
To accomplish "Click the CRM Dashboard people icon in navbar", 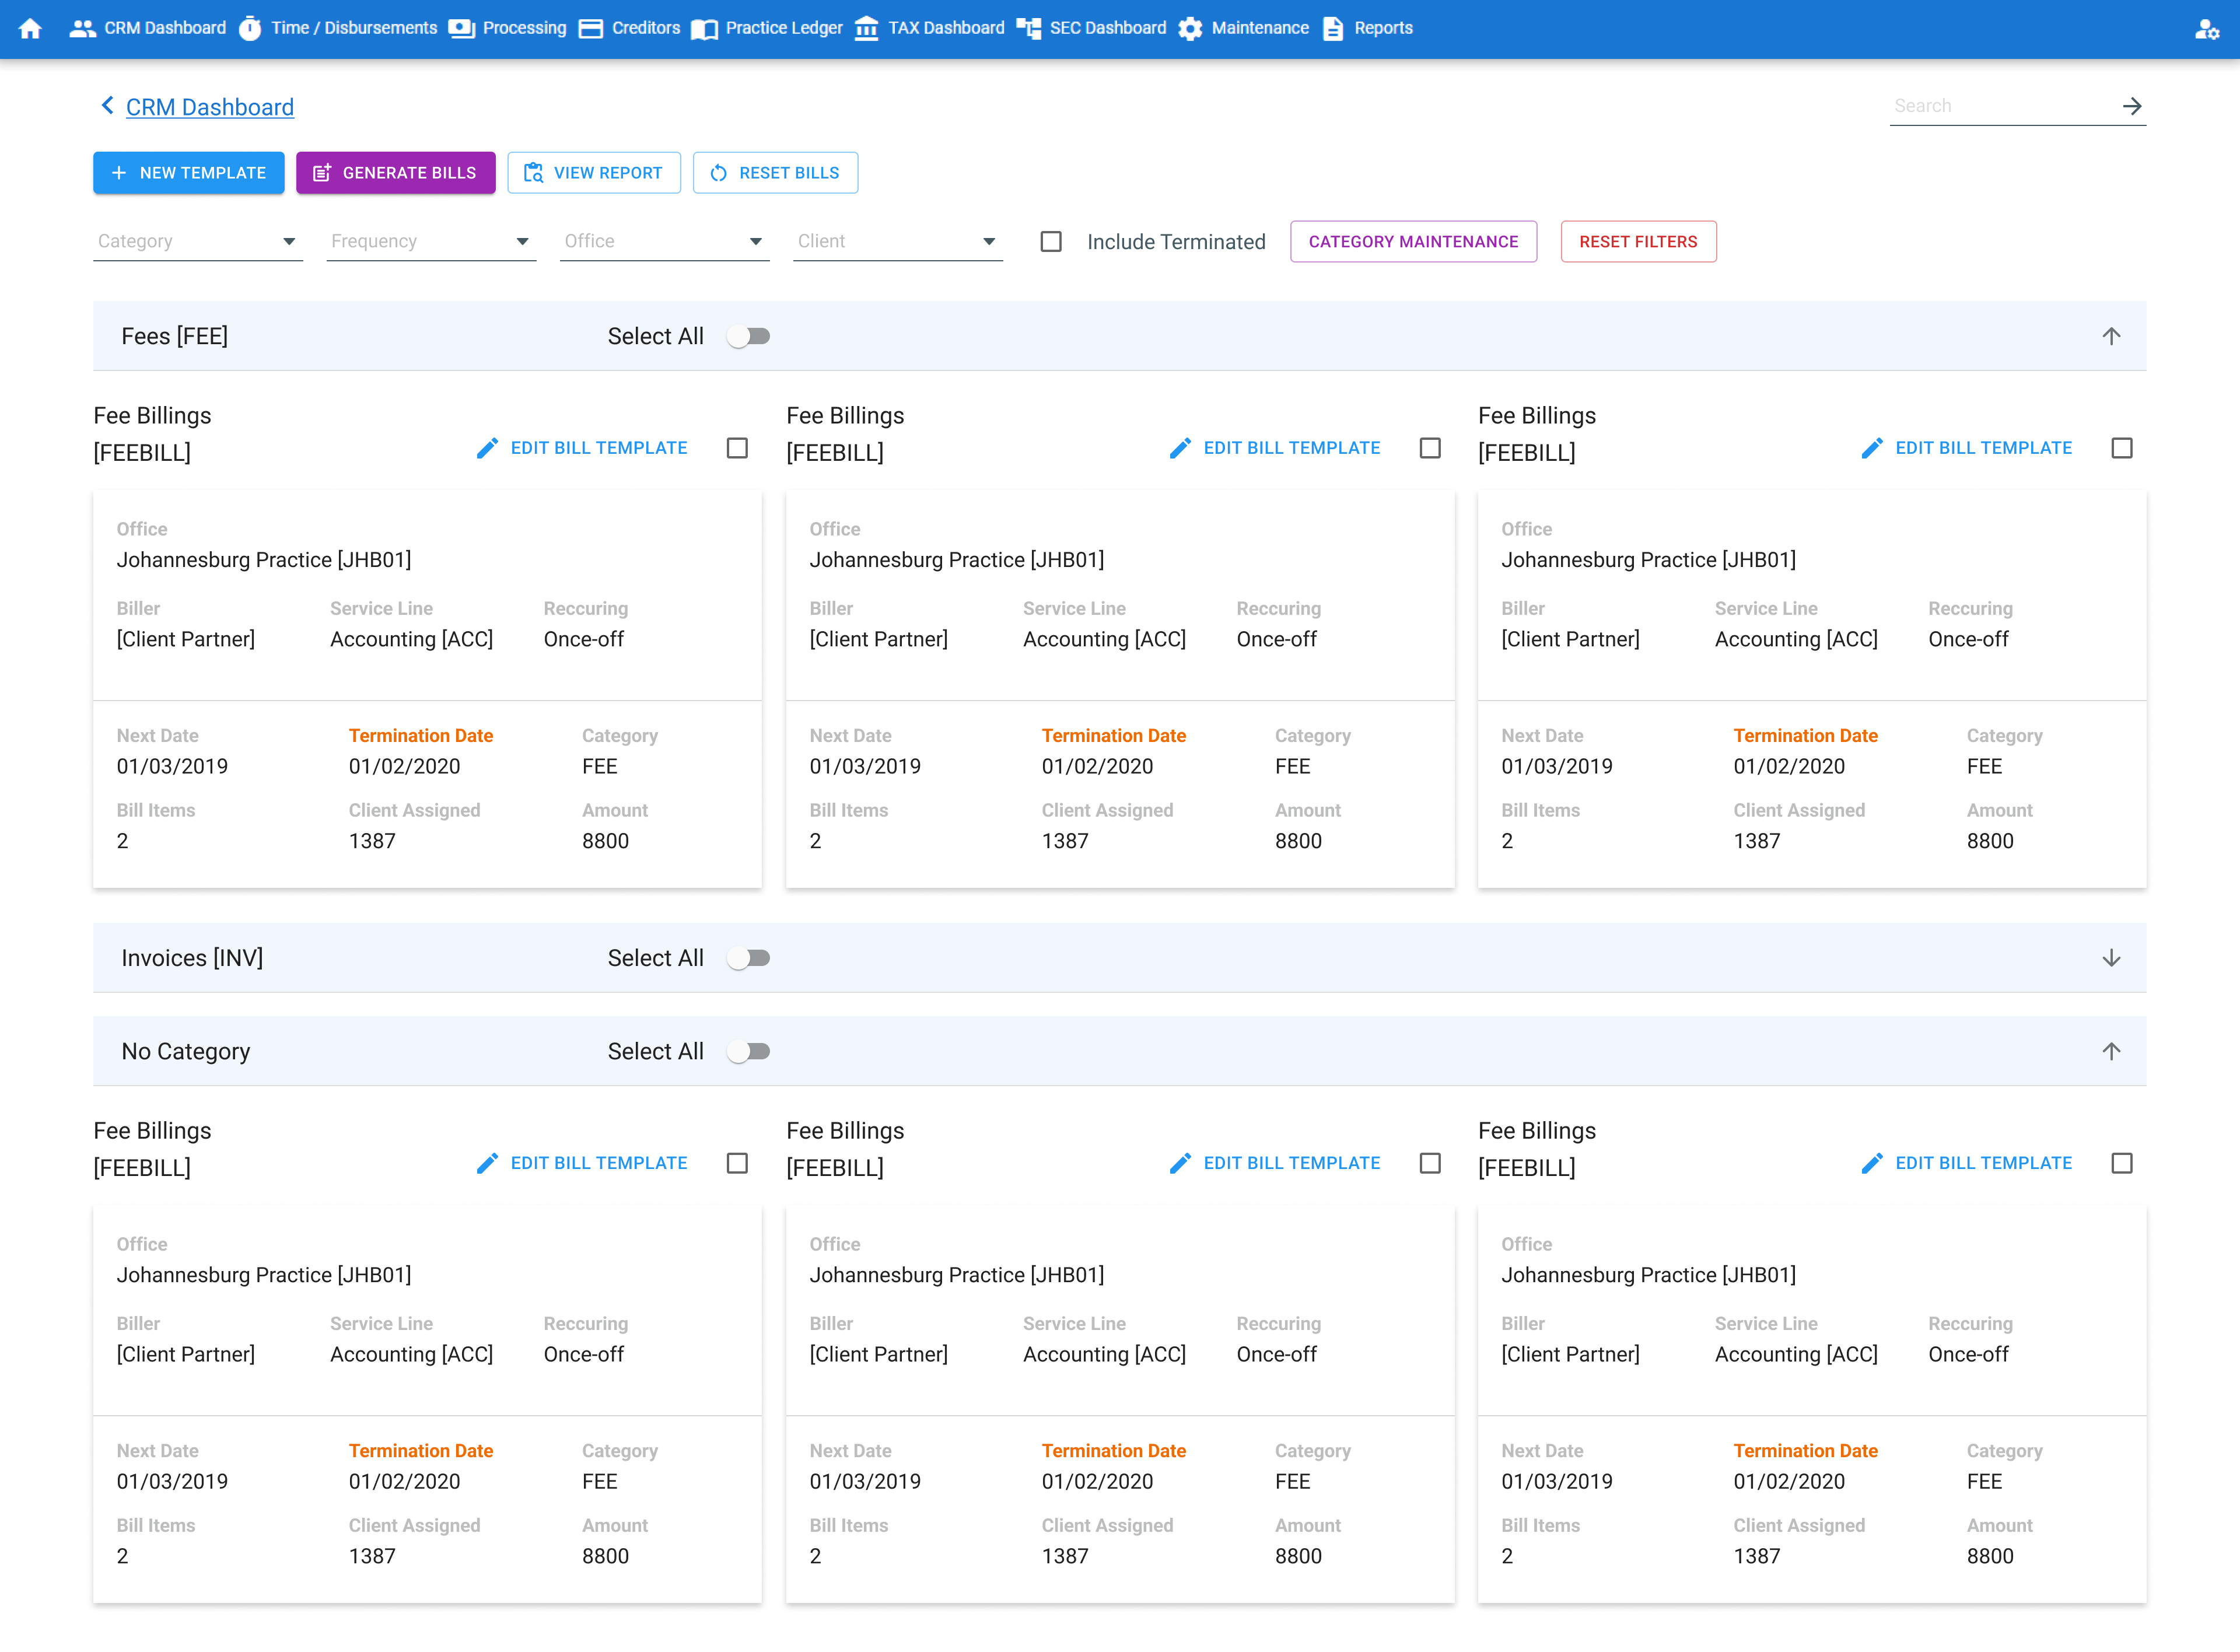I will (82, 29).
